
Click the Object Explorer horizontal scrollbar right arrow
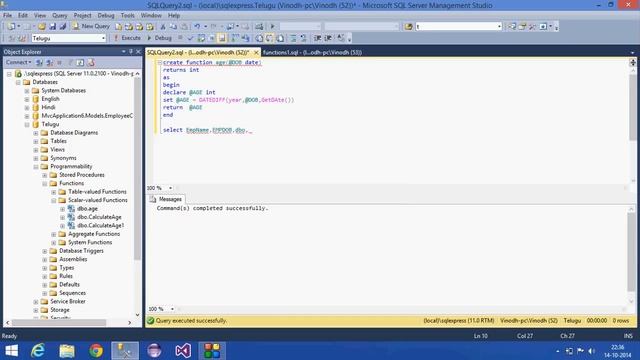129,322
